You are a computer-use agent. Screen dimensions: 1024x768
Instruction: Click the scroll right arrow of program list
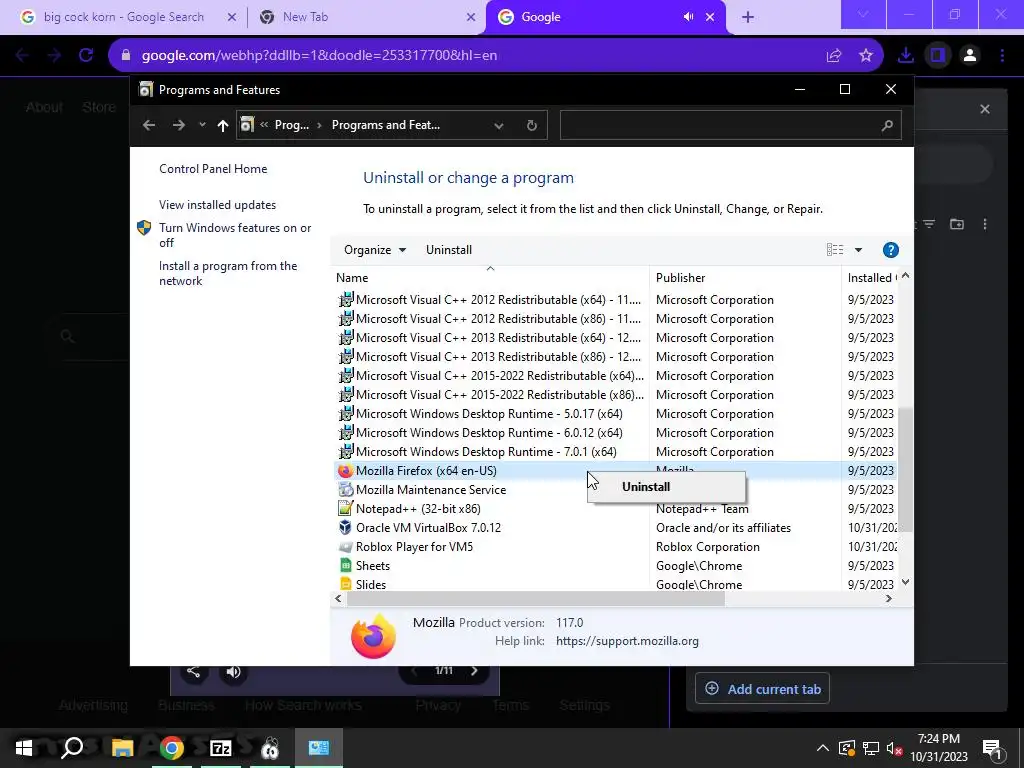tap(888, 599)
